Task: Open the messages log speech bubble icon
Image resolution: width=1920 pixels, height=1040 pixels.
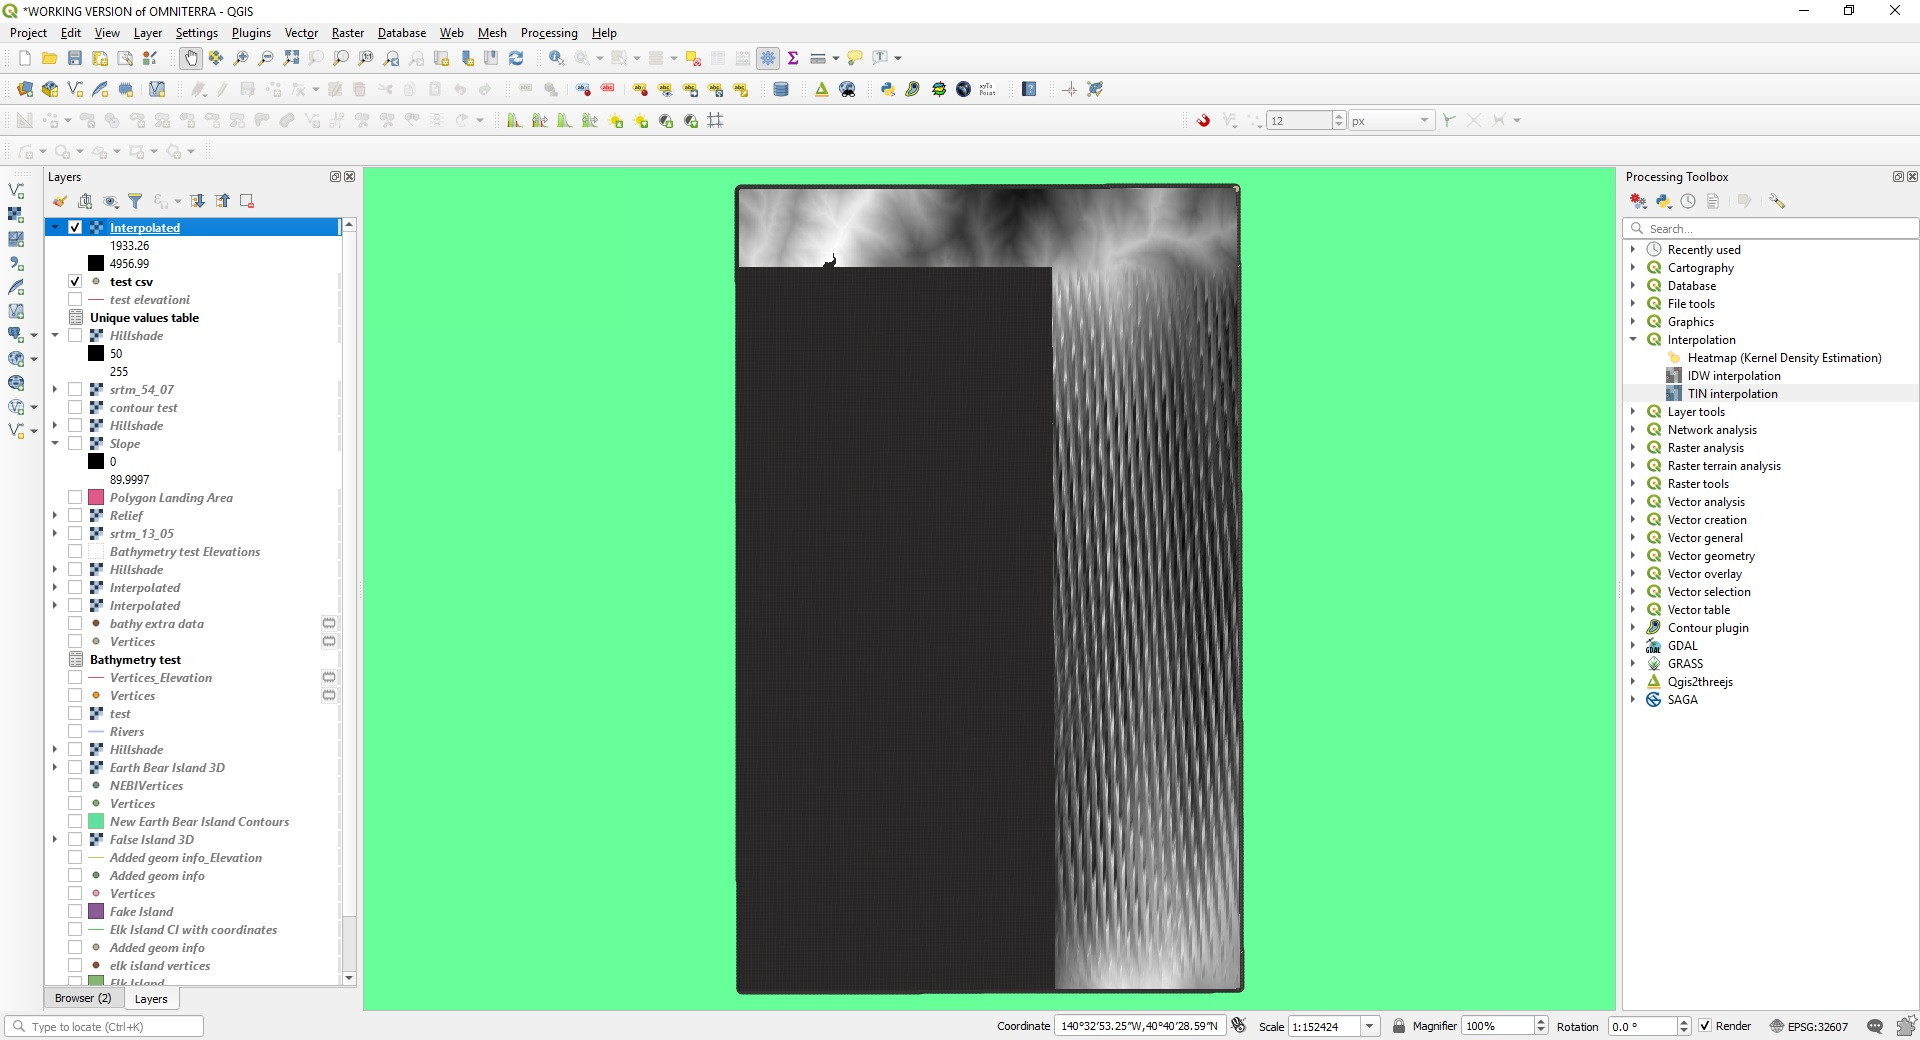Action: pos(1875,1026)
